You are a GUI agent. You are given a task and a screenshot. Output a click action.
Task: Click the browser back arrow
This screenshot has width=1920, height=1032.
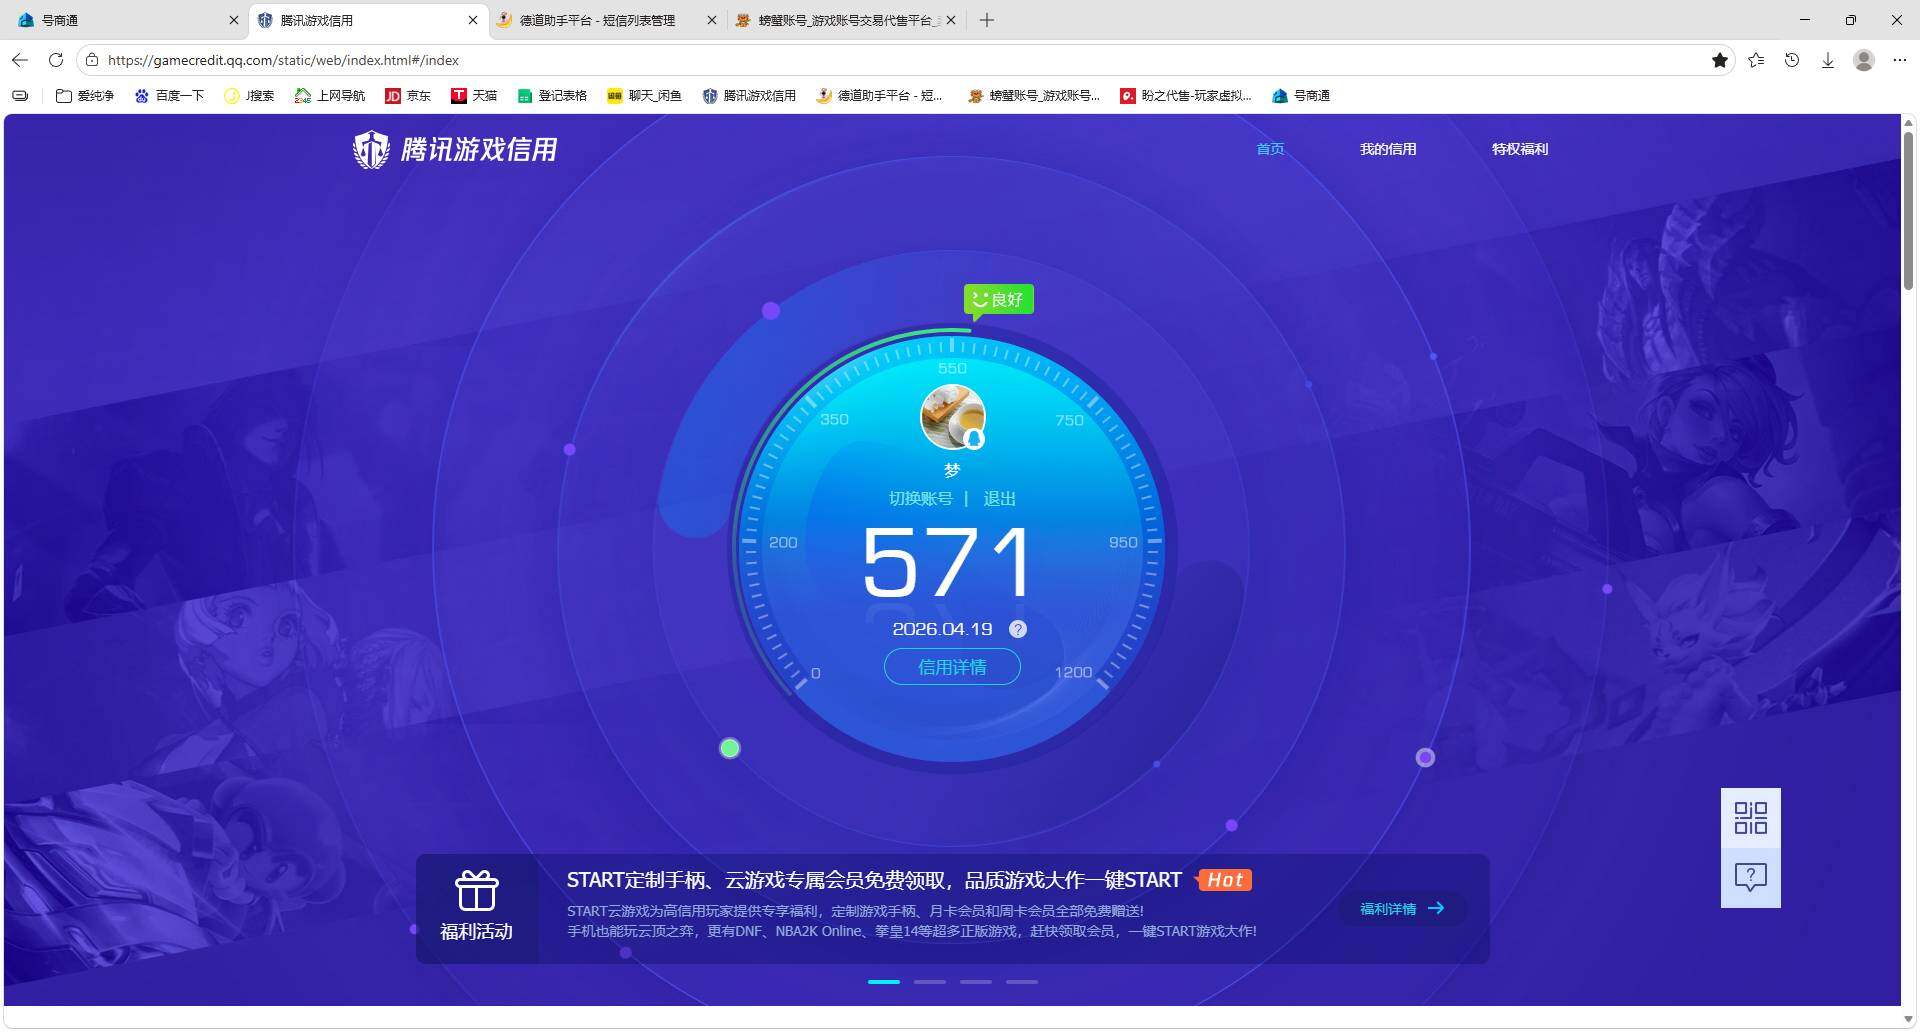click(x=20, y=60)
